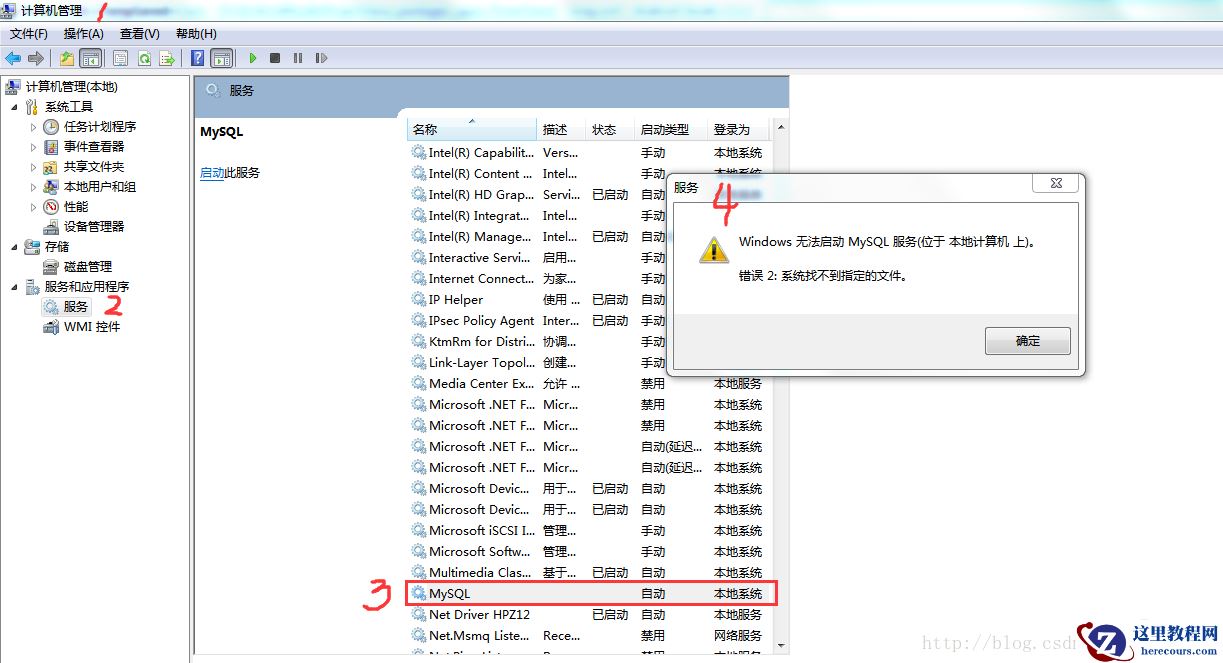Collapse the 系统工具 tree node
The width and height of the screenshot is (1223, 663).
pyautogui.click(x=14, y=107)
